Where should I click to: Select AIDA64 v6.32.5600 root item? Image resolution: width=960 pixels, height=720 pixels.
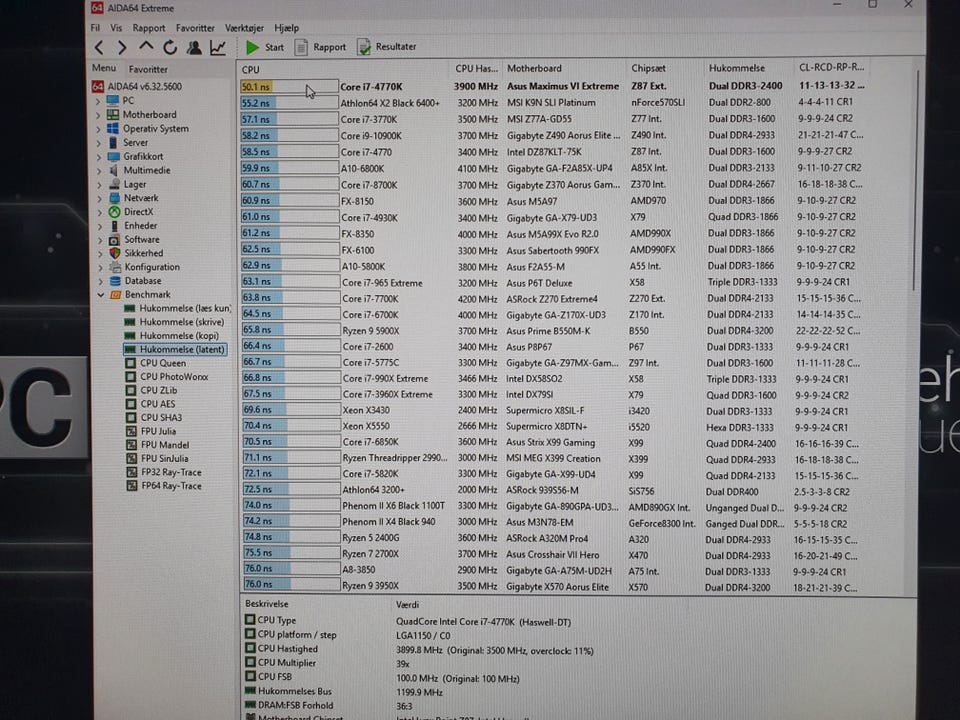pyautogui.click(x=137, y=86)
